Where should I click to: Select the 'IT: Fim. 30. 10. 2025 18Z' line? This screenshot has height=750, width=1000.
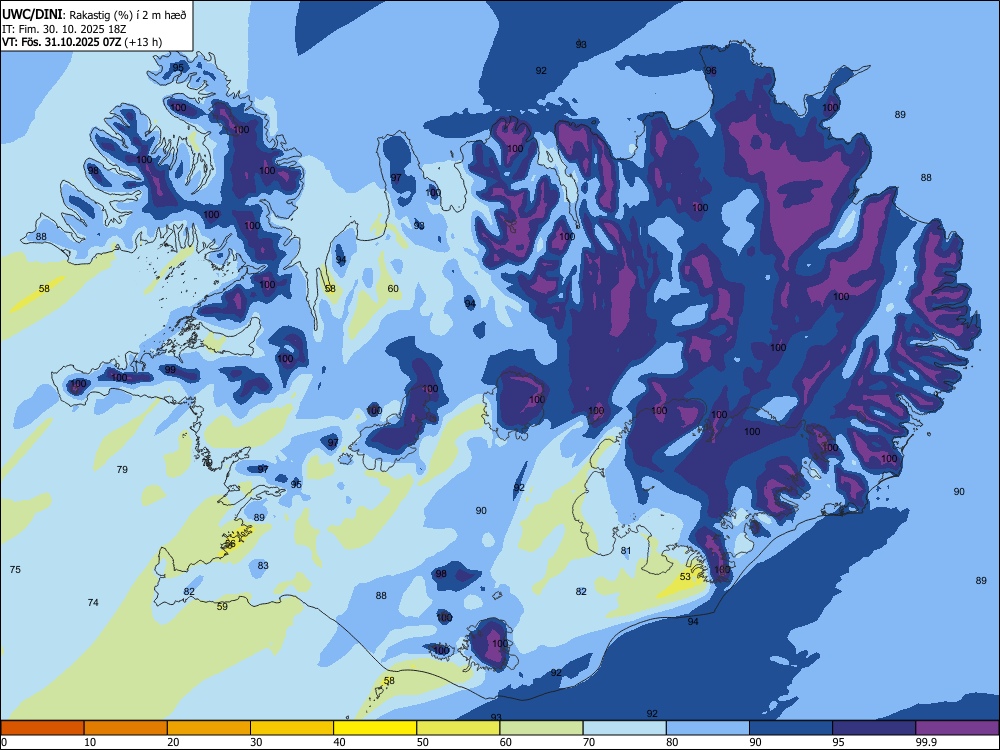64,29
